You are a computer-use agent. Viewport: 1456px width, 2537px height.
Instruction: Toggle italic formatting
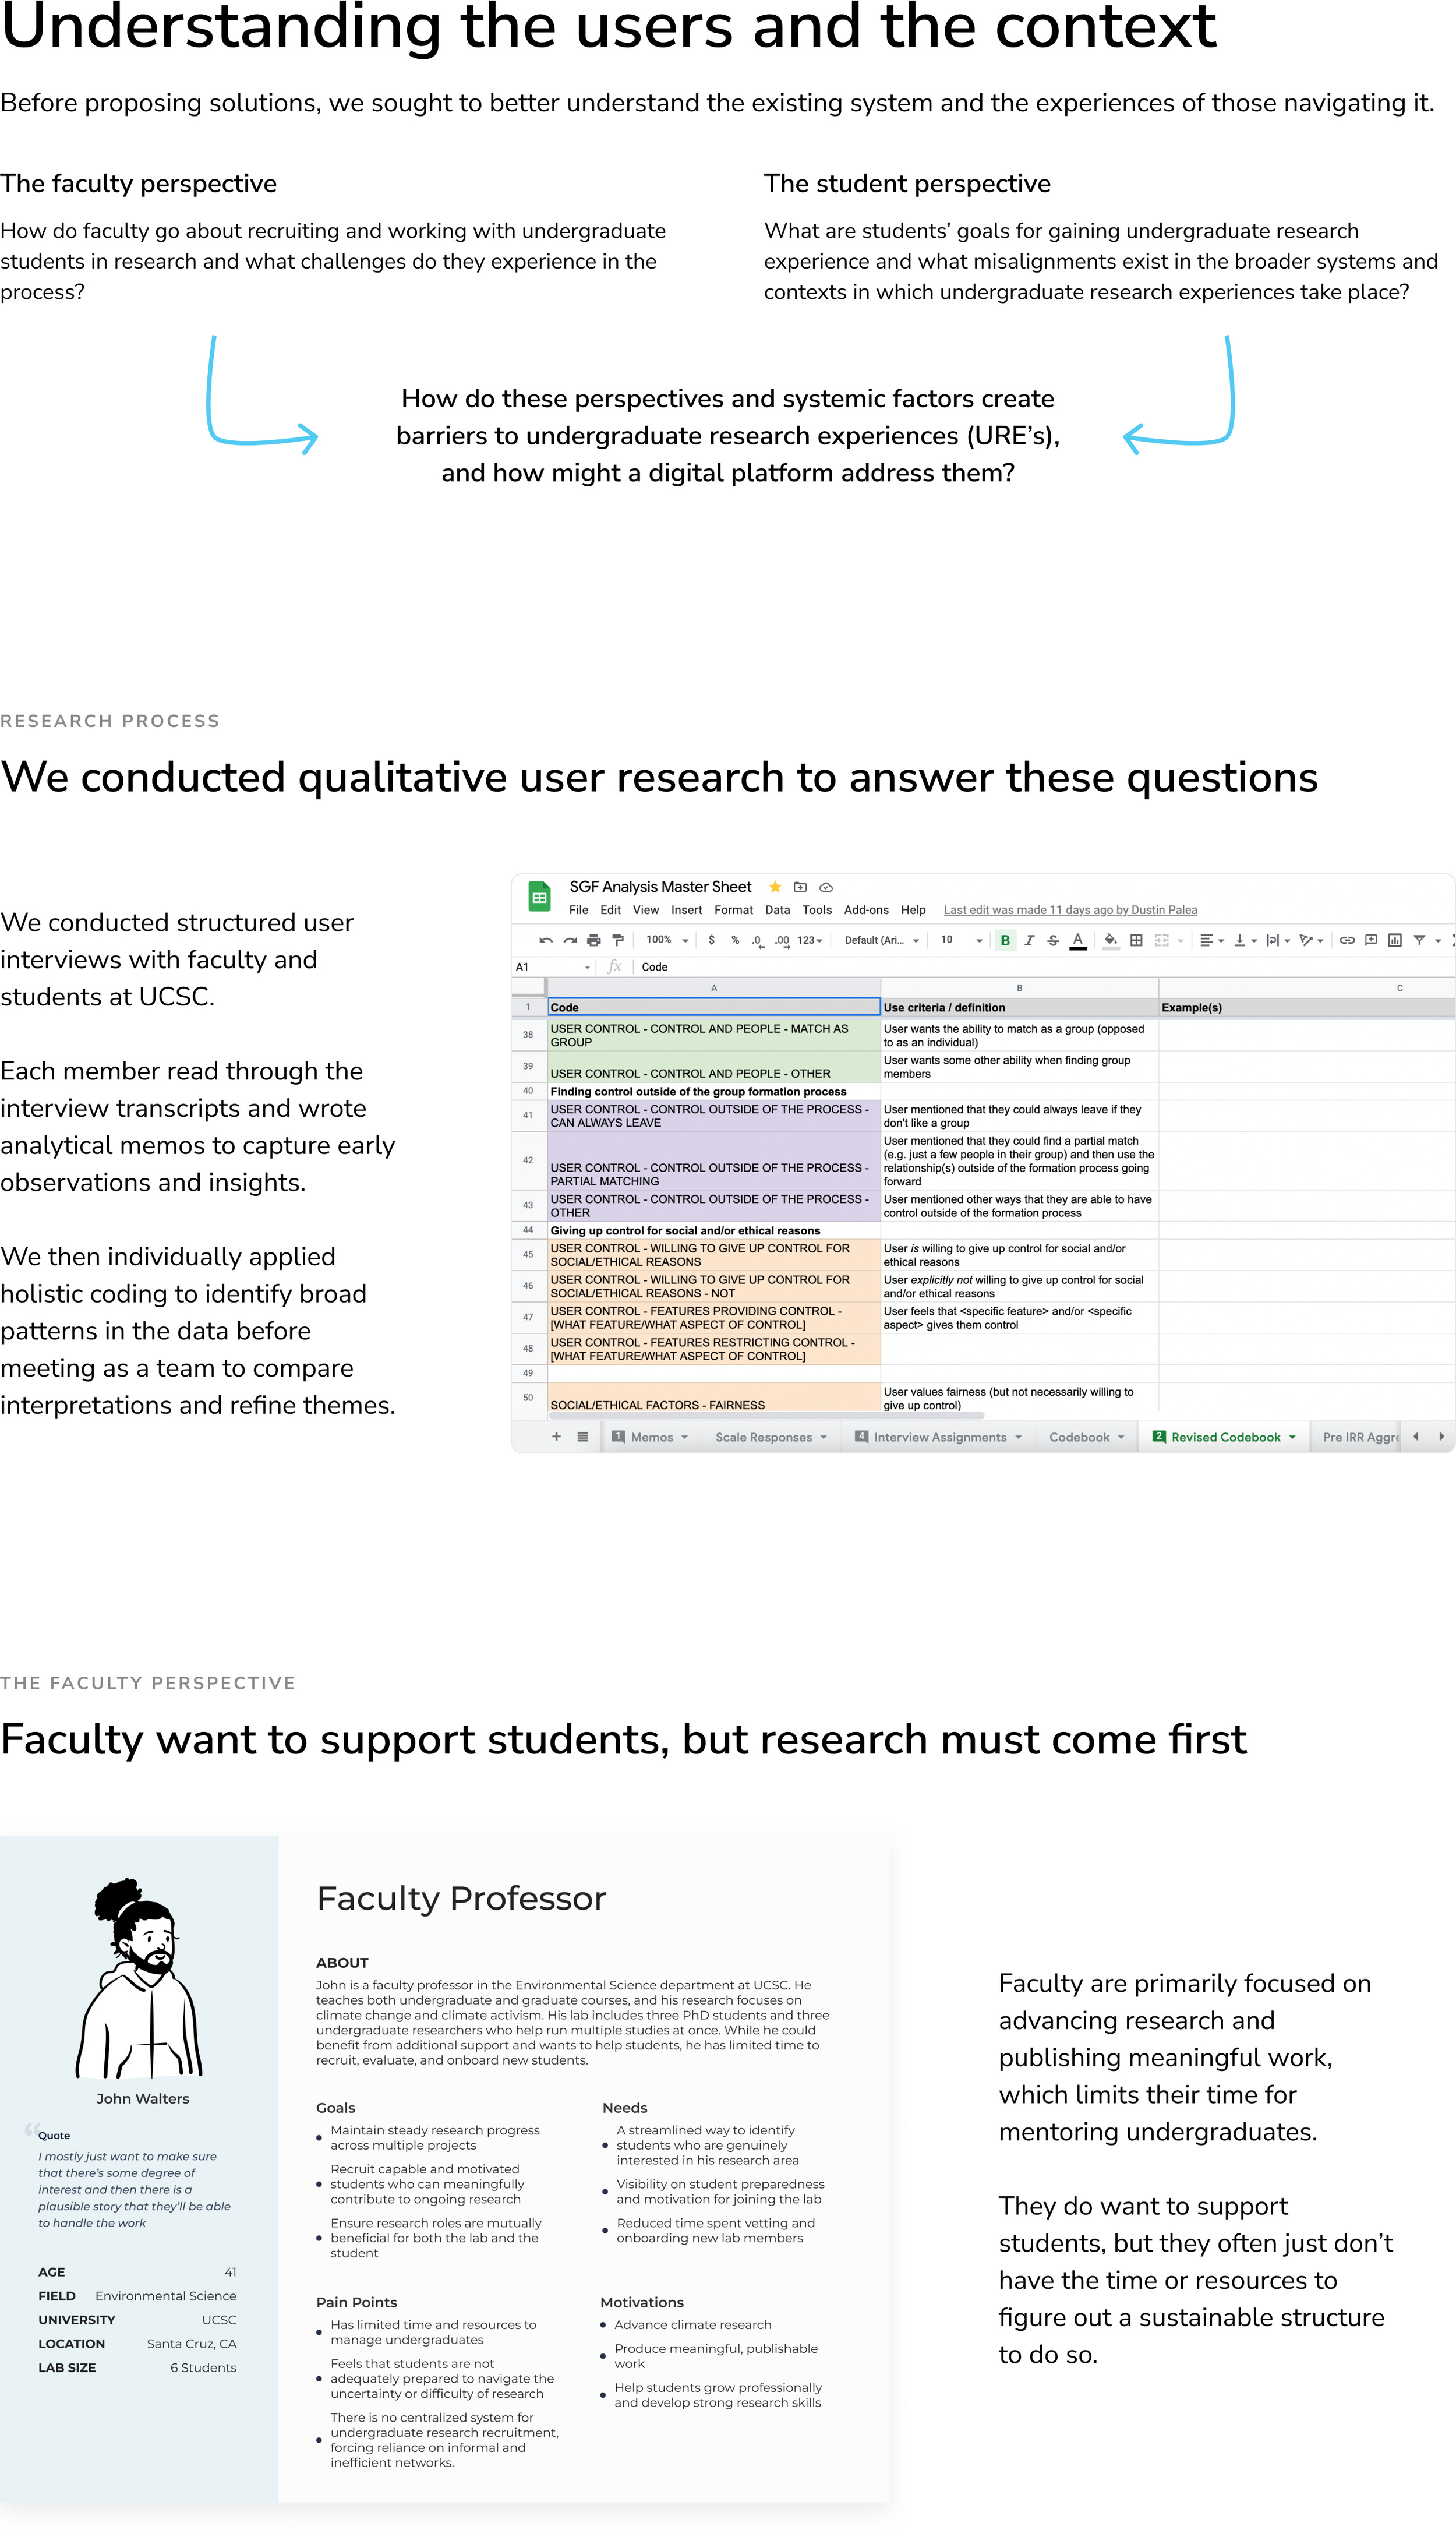point(1029,940)
